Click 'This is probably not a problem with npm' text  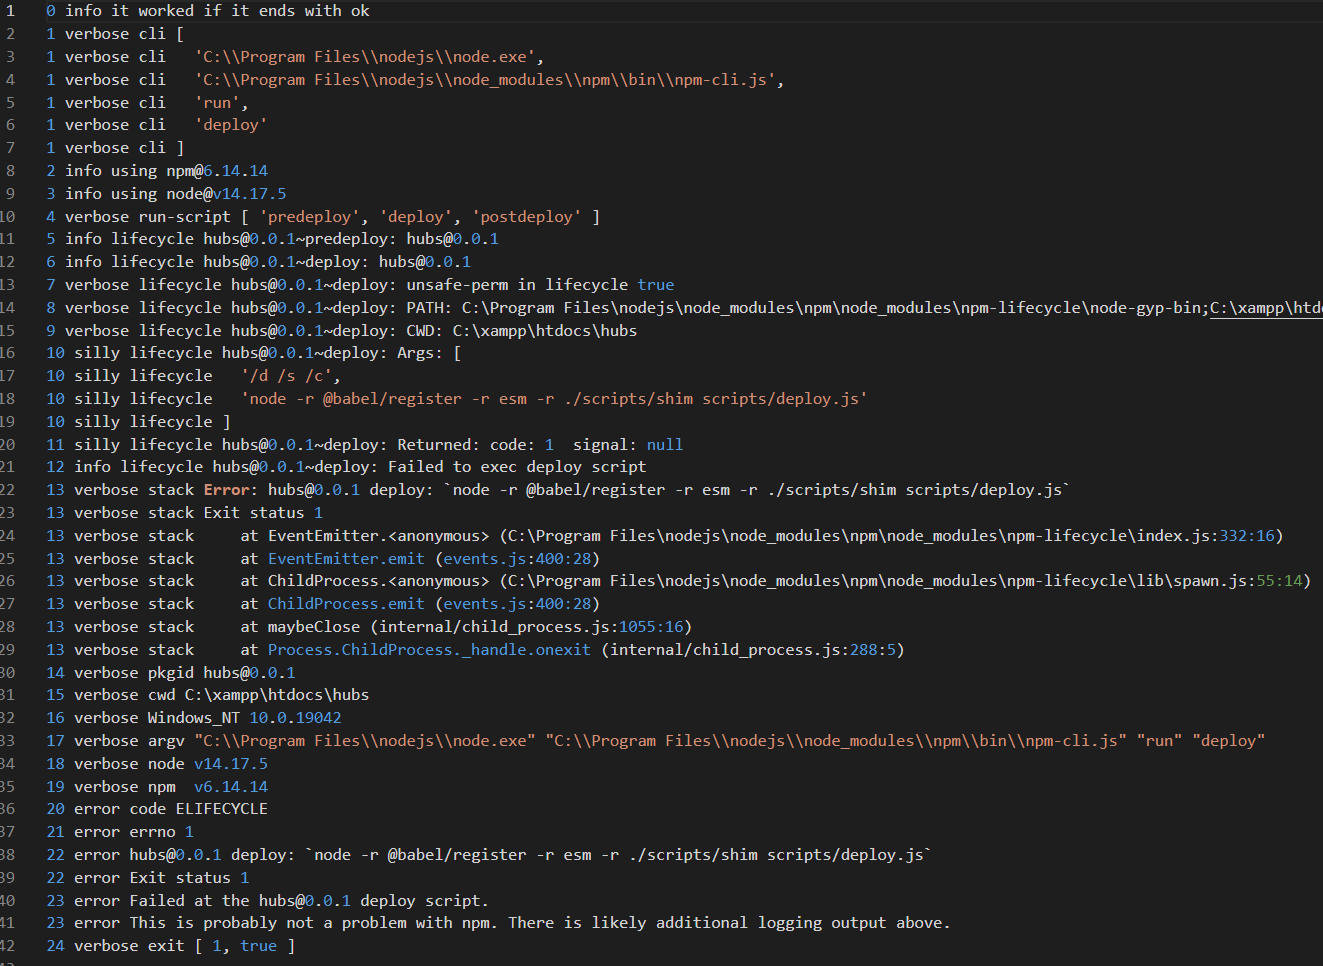pyautogui.click(x=315, y=923)
